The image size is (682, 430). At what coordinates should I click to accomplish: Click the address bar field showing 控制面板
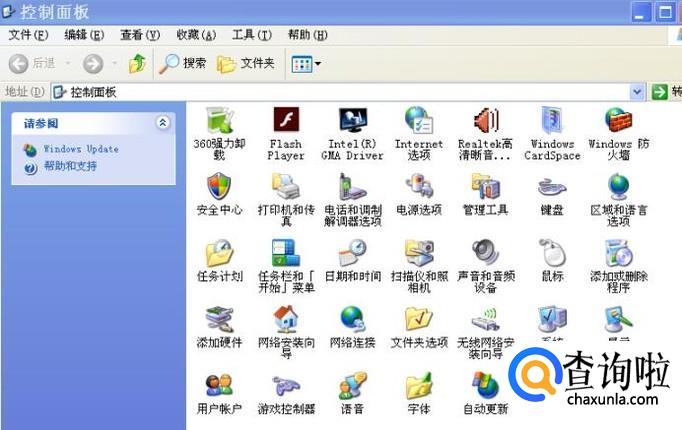tap(340, 92)
